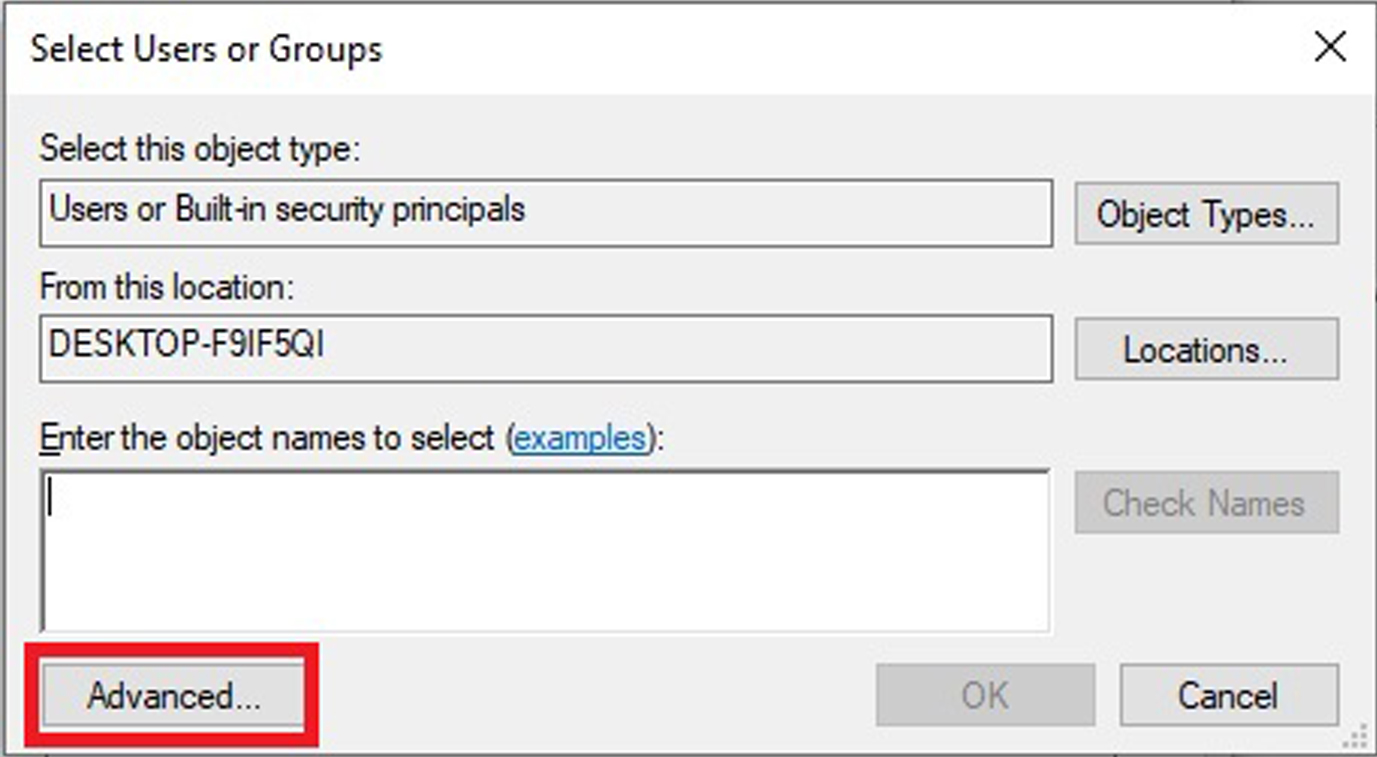The image size is (1377, 757).
Task: Open the Object Types dialog
Action: 1206,214
